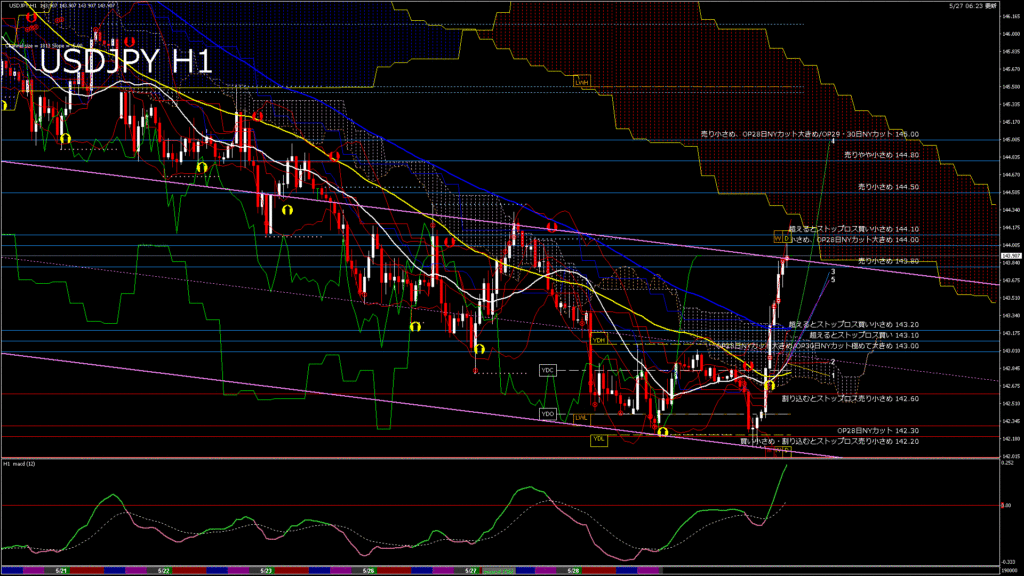Click the yellow buy arrow beside YDL line
The image size is (1024, 576).
pos(663,432)
